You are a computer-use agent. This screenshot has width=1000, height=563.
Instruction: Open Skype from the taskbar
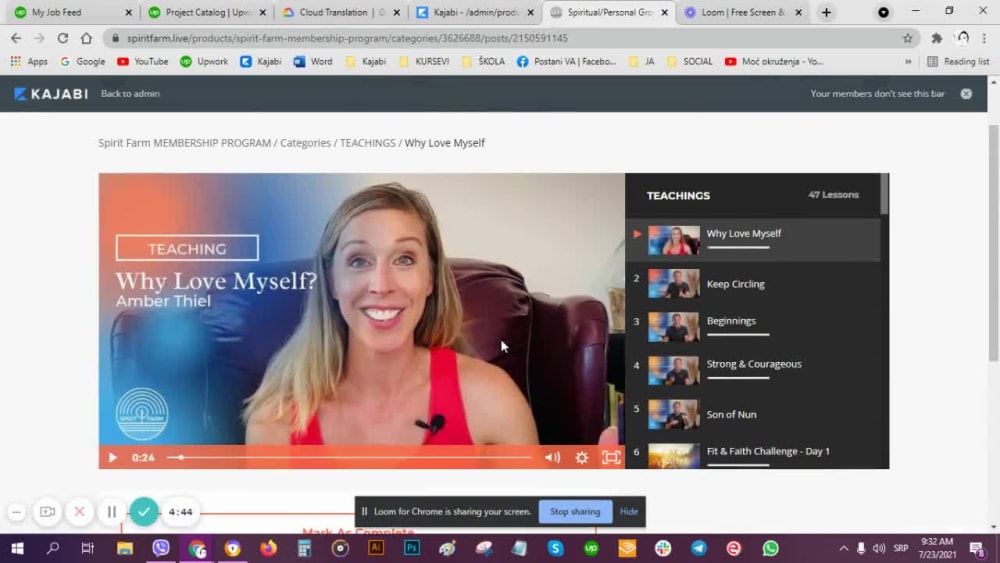[555, 548]
